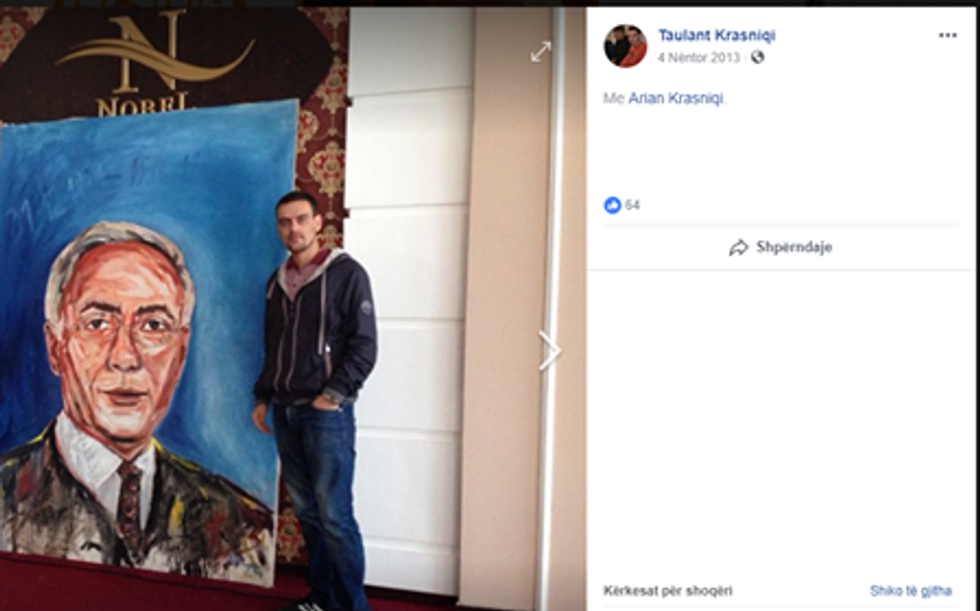Open photo in fullscreen with expand arrows
Screen dimensions: 980x611
541,52
